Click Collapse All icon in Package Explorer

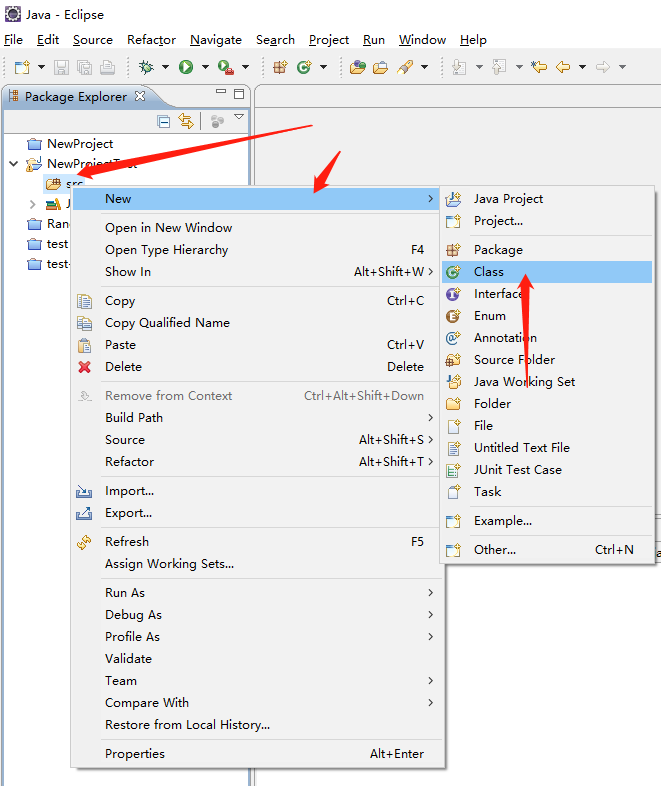click(x=164, y=121)
